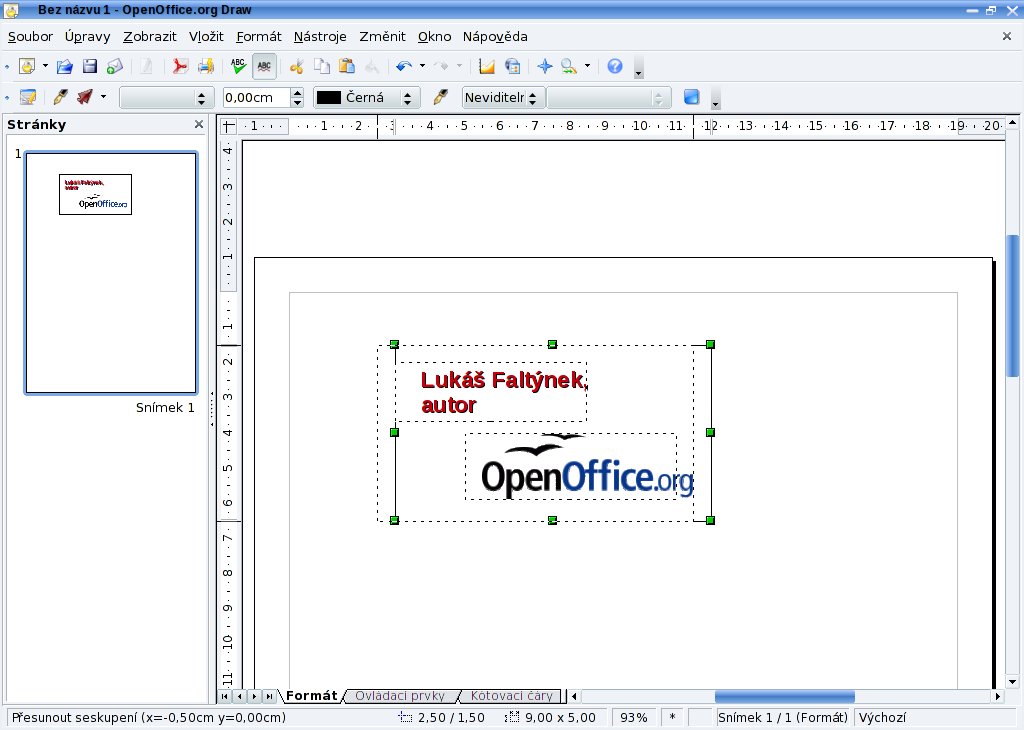Click the black line color swatch
The height and width of the screenshot is (730, 1024).
328,98
